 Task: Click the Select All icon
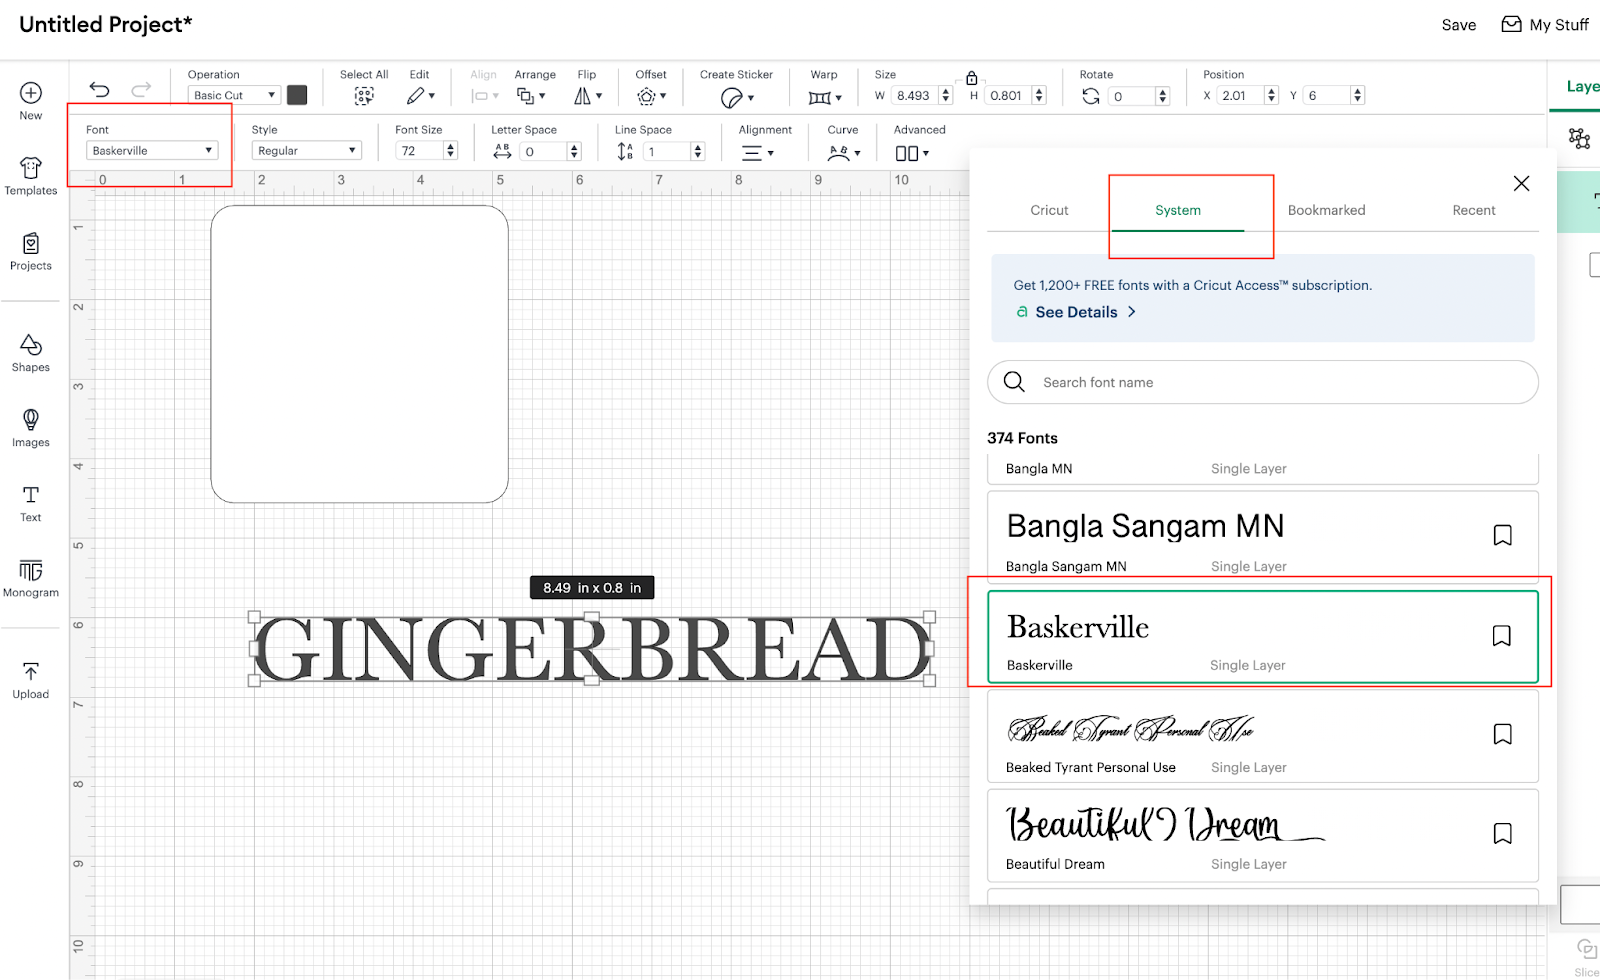click(x=364, y=96)
